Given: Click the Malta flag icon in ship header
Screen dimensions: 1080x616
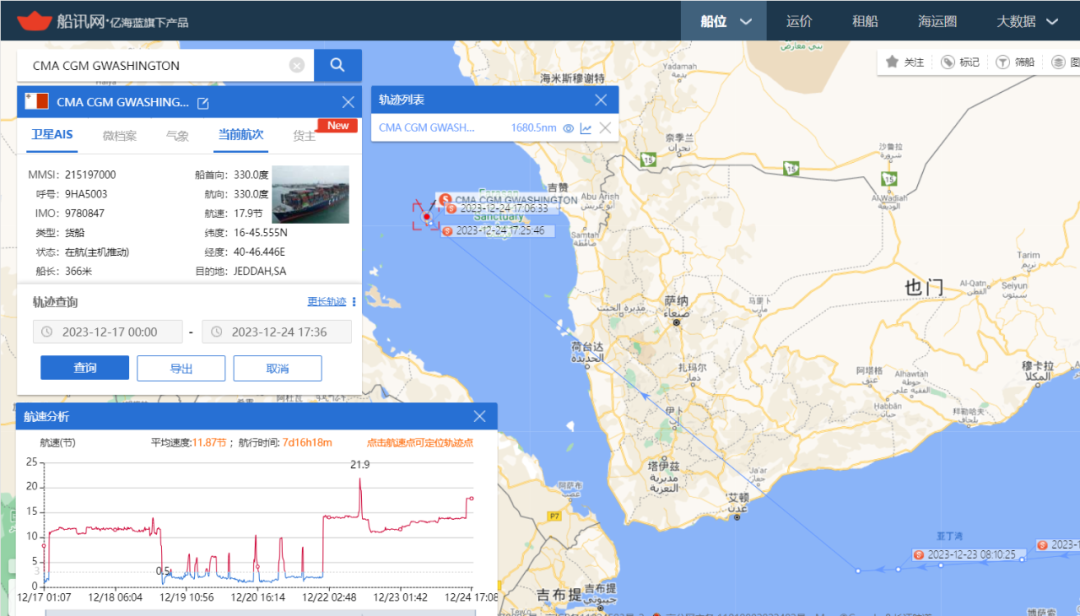Looking at the screenshot, I should tap(37, 101).
